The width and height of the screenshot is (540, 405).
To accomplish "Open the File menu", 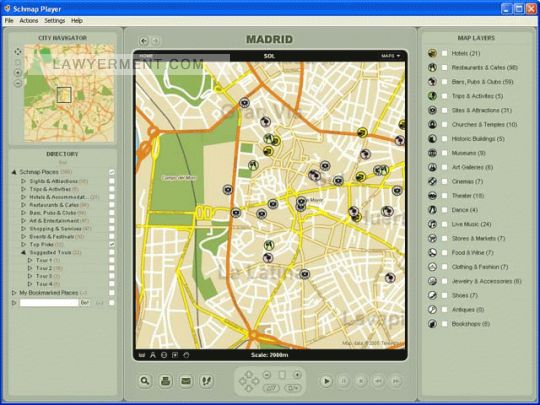I will coord(9,21).
